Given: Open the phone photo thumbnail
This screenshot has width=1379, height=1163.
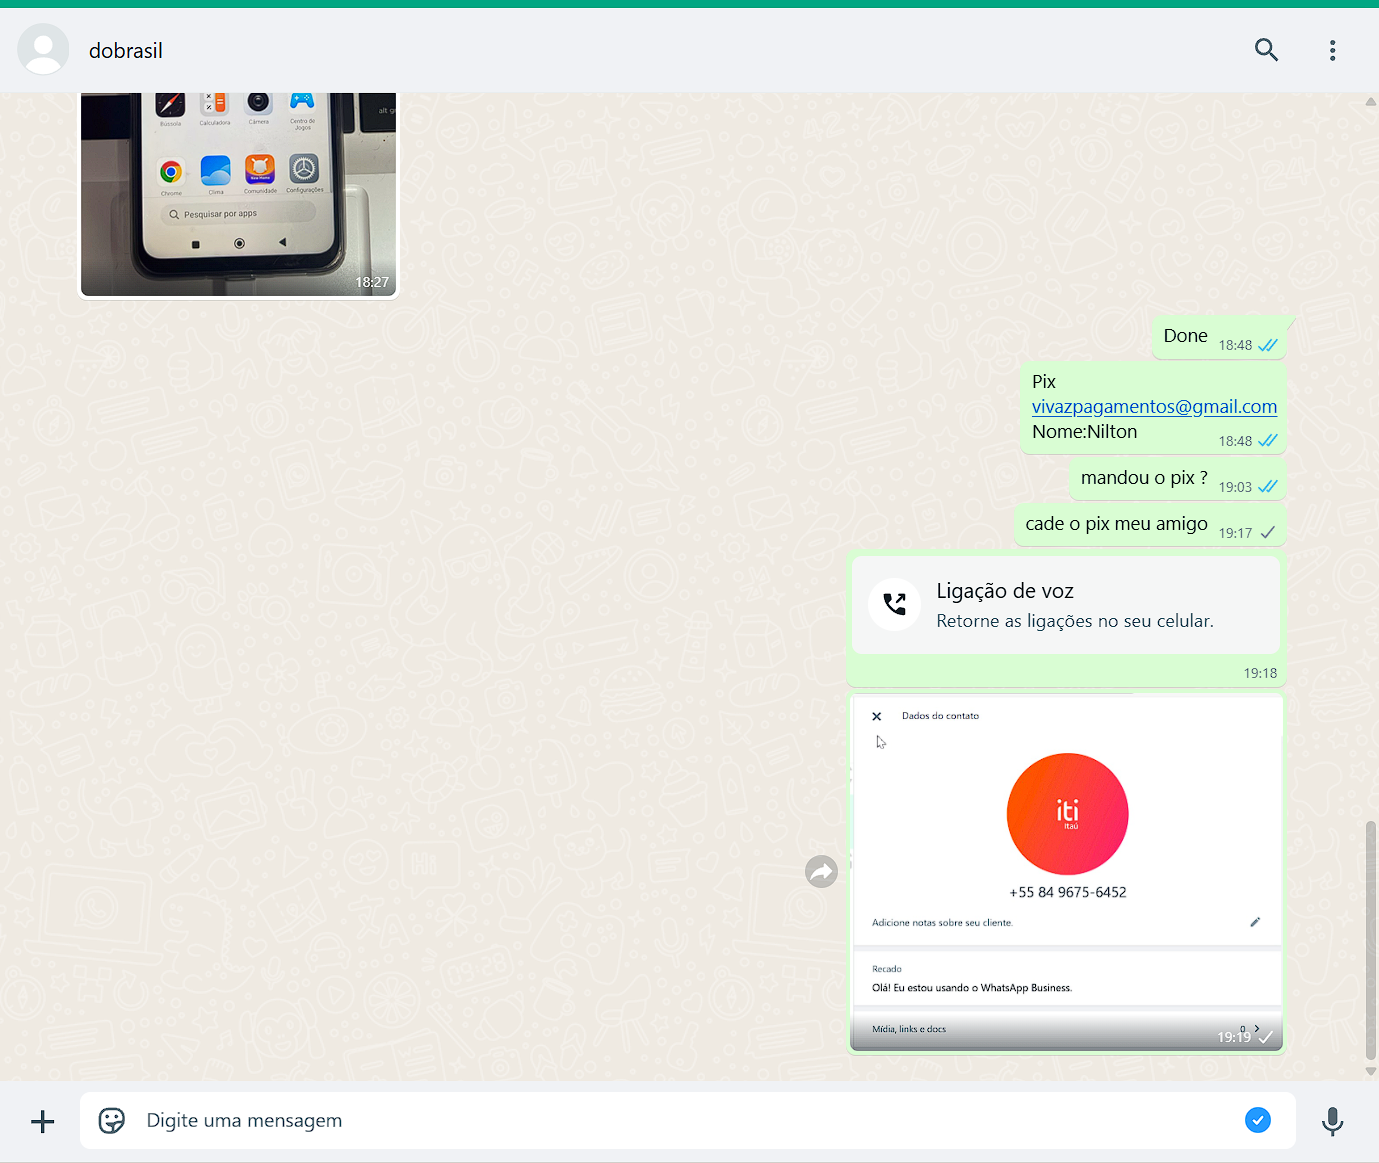Looking at the screenshot, I should (x=238, y=194).
